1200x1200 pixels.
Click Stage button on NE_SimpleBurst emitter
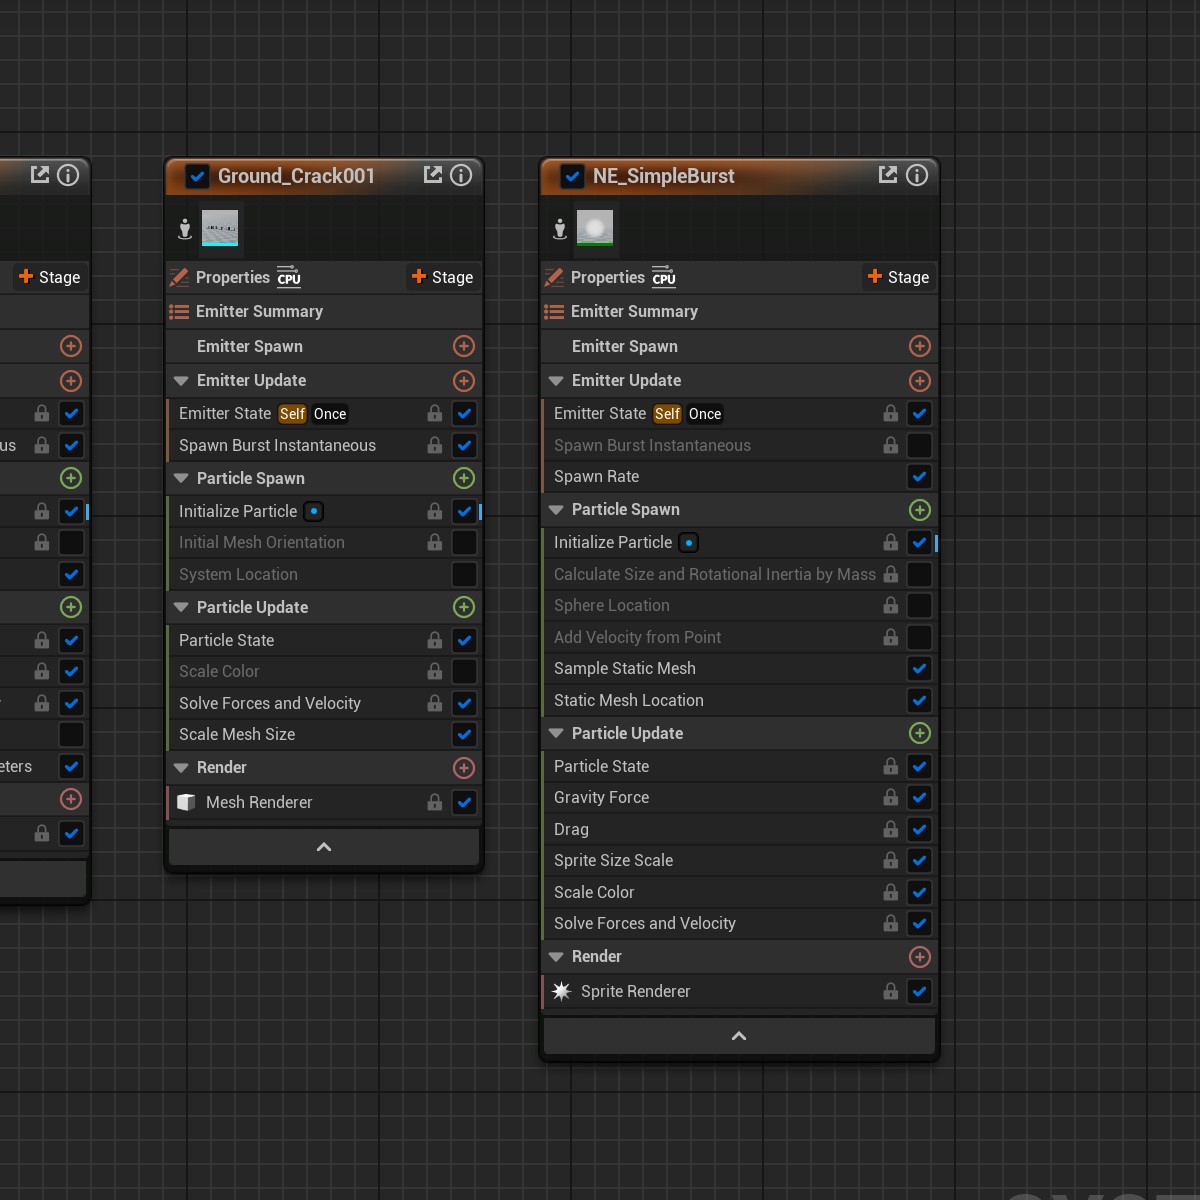(x=898, y=277)
